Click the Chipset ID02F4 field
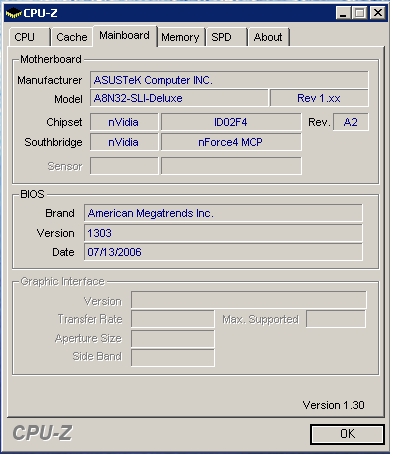 point(231,122)
